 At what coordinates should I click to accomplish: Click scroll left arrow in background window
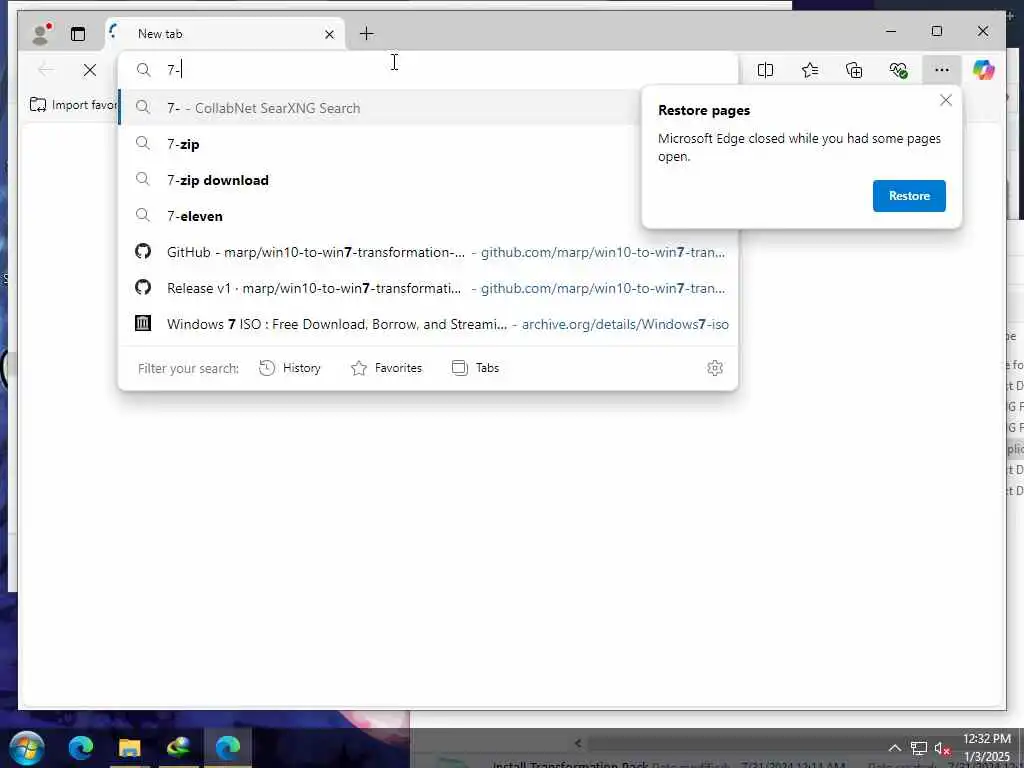(577, 743)
